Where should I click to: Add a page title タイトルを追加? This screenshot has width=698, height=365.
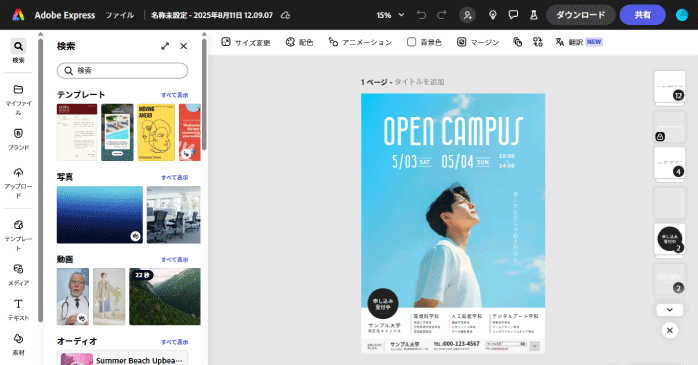(x=419, y=82)
